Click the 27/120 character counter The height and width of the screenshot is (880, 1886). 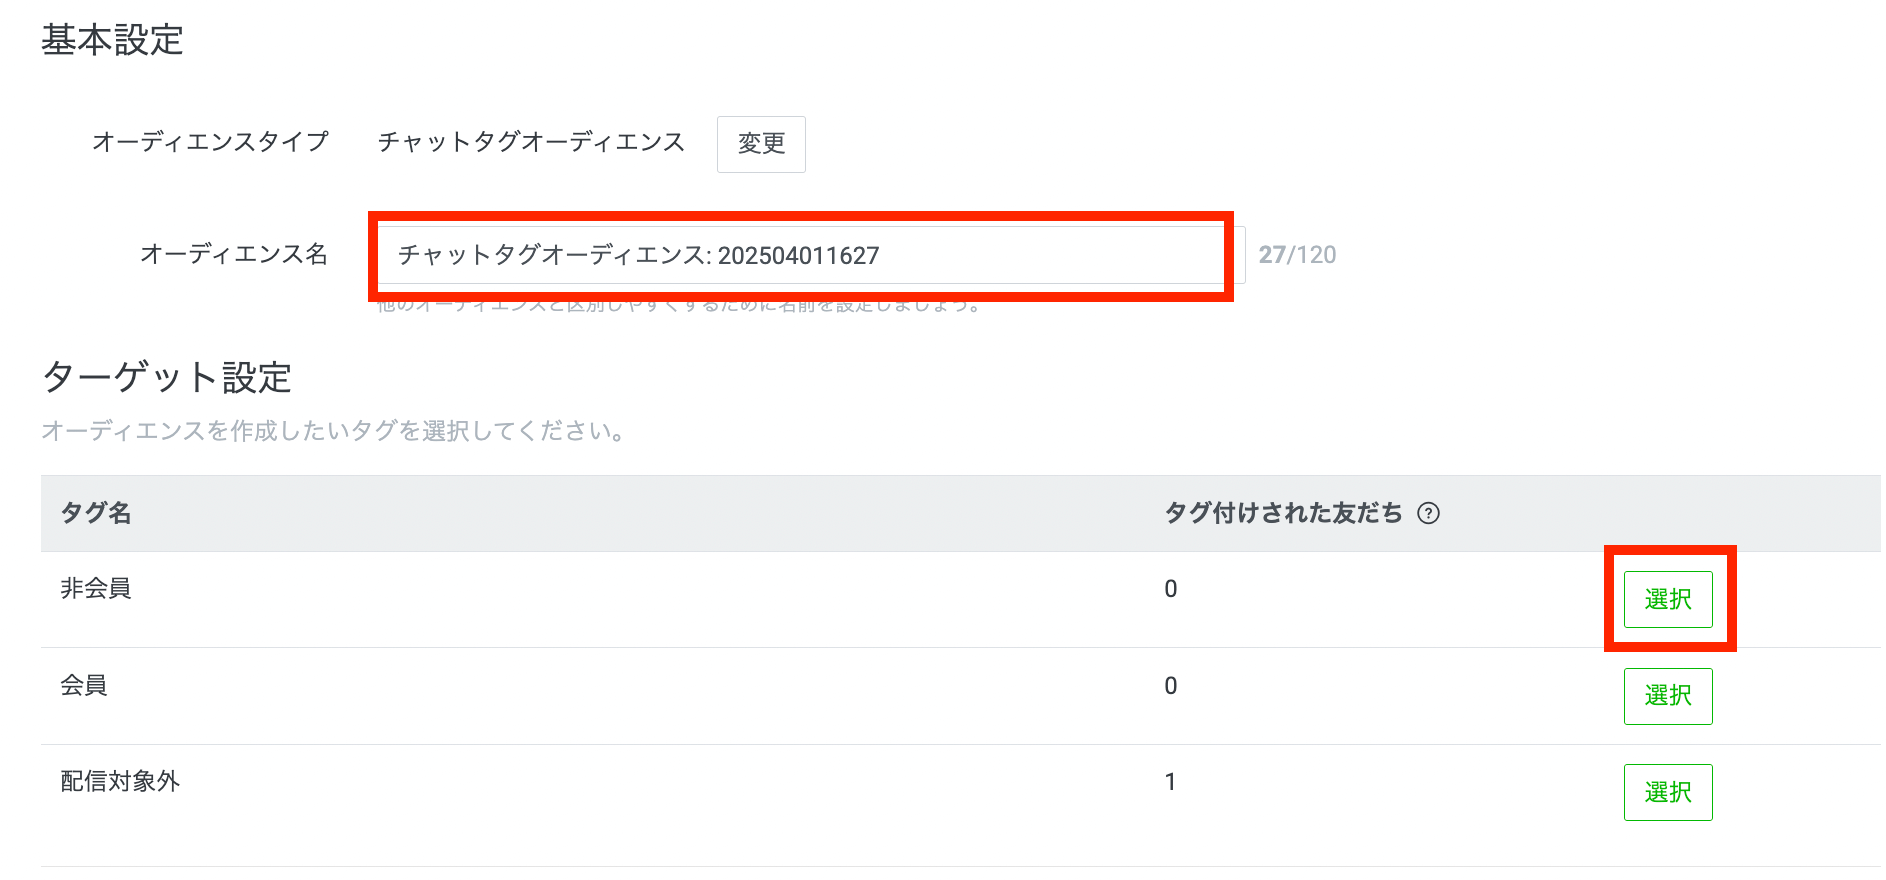(1297, 255)
